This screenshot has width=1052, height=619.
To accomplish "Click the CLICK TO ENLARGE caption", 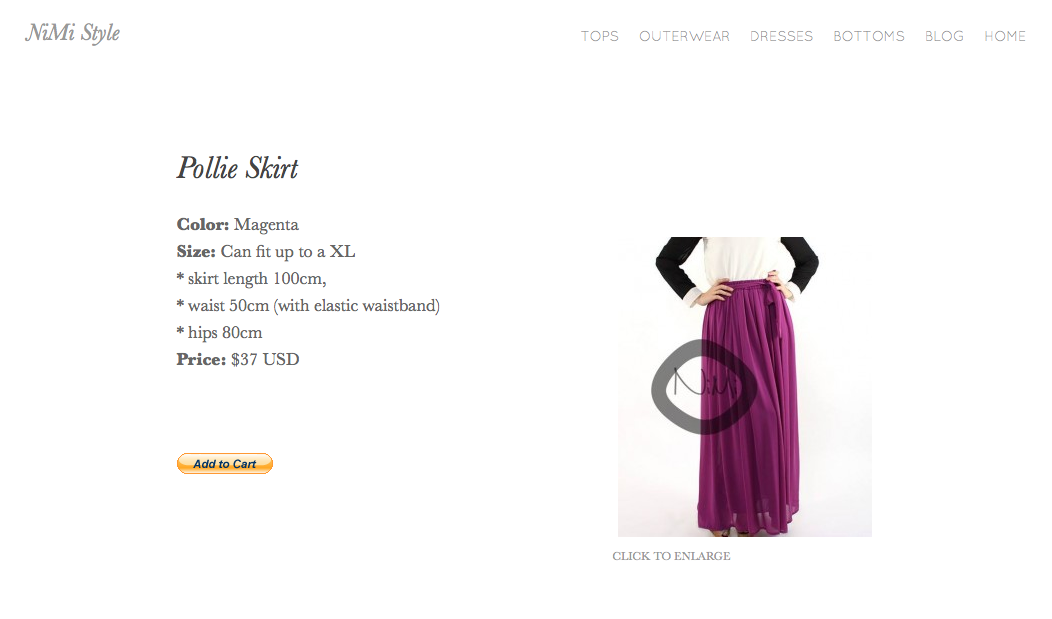I will click(x=671, y=556).
